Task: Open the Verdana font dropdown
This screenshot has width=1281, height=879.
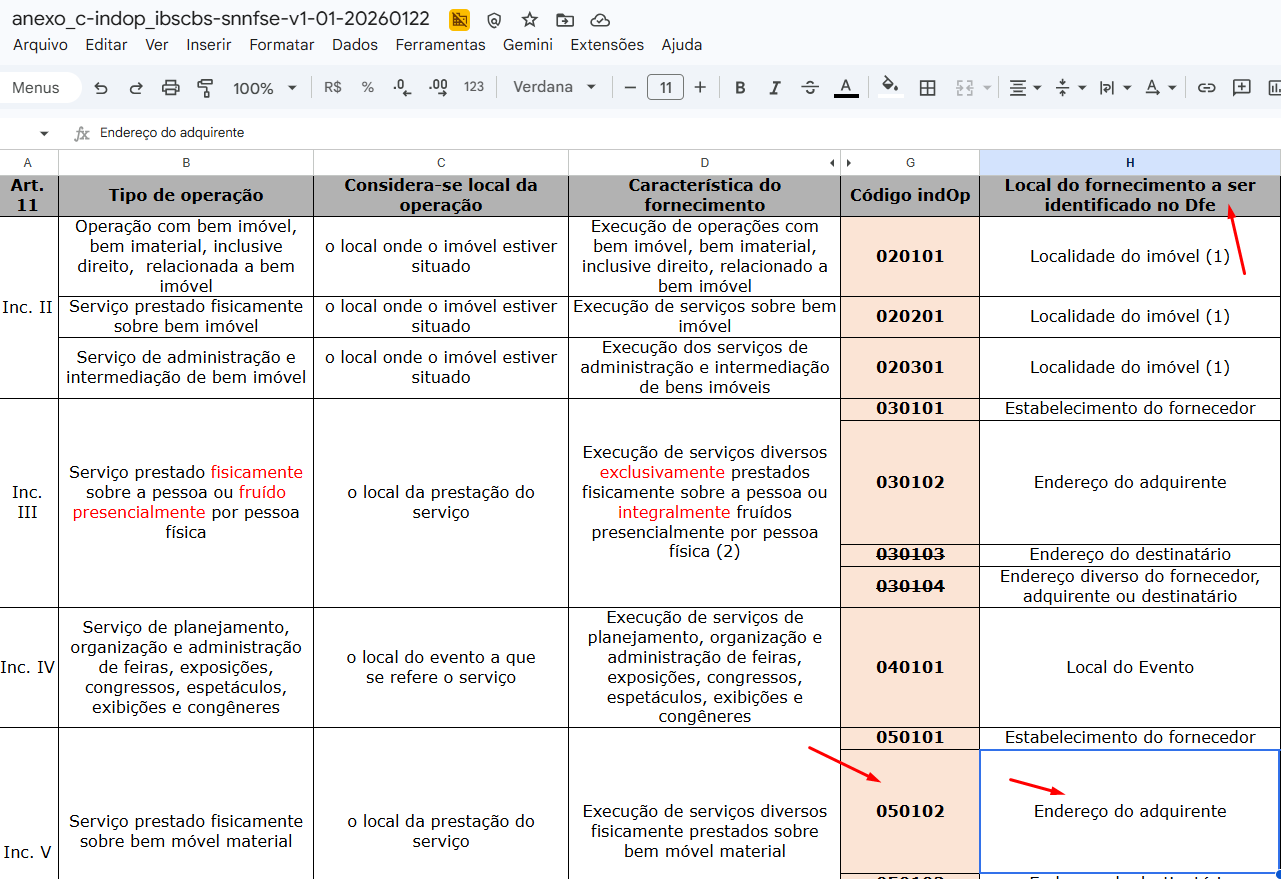Action: click(x=555, y=88)
